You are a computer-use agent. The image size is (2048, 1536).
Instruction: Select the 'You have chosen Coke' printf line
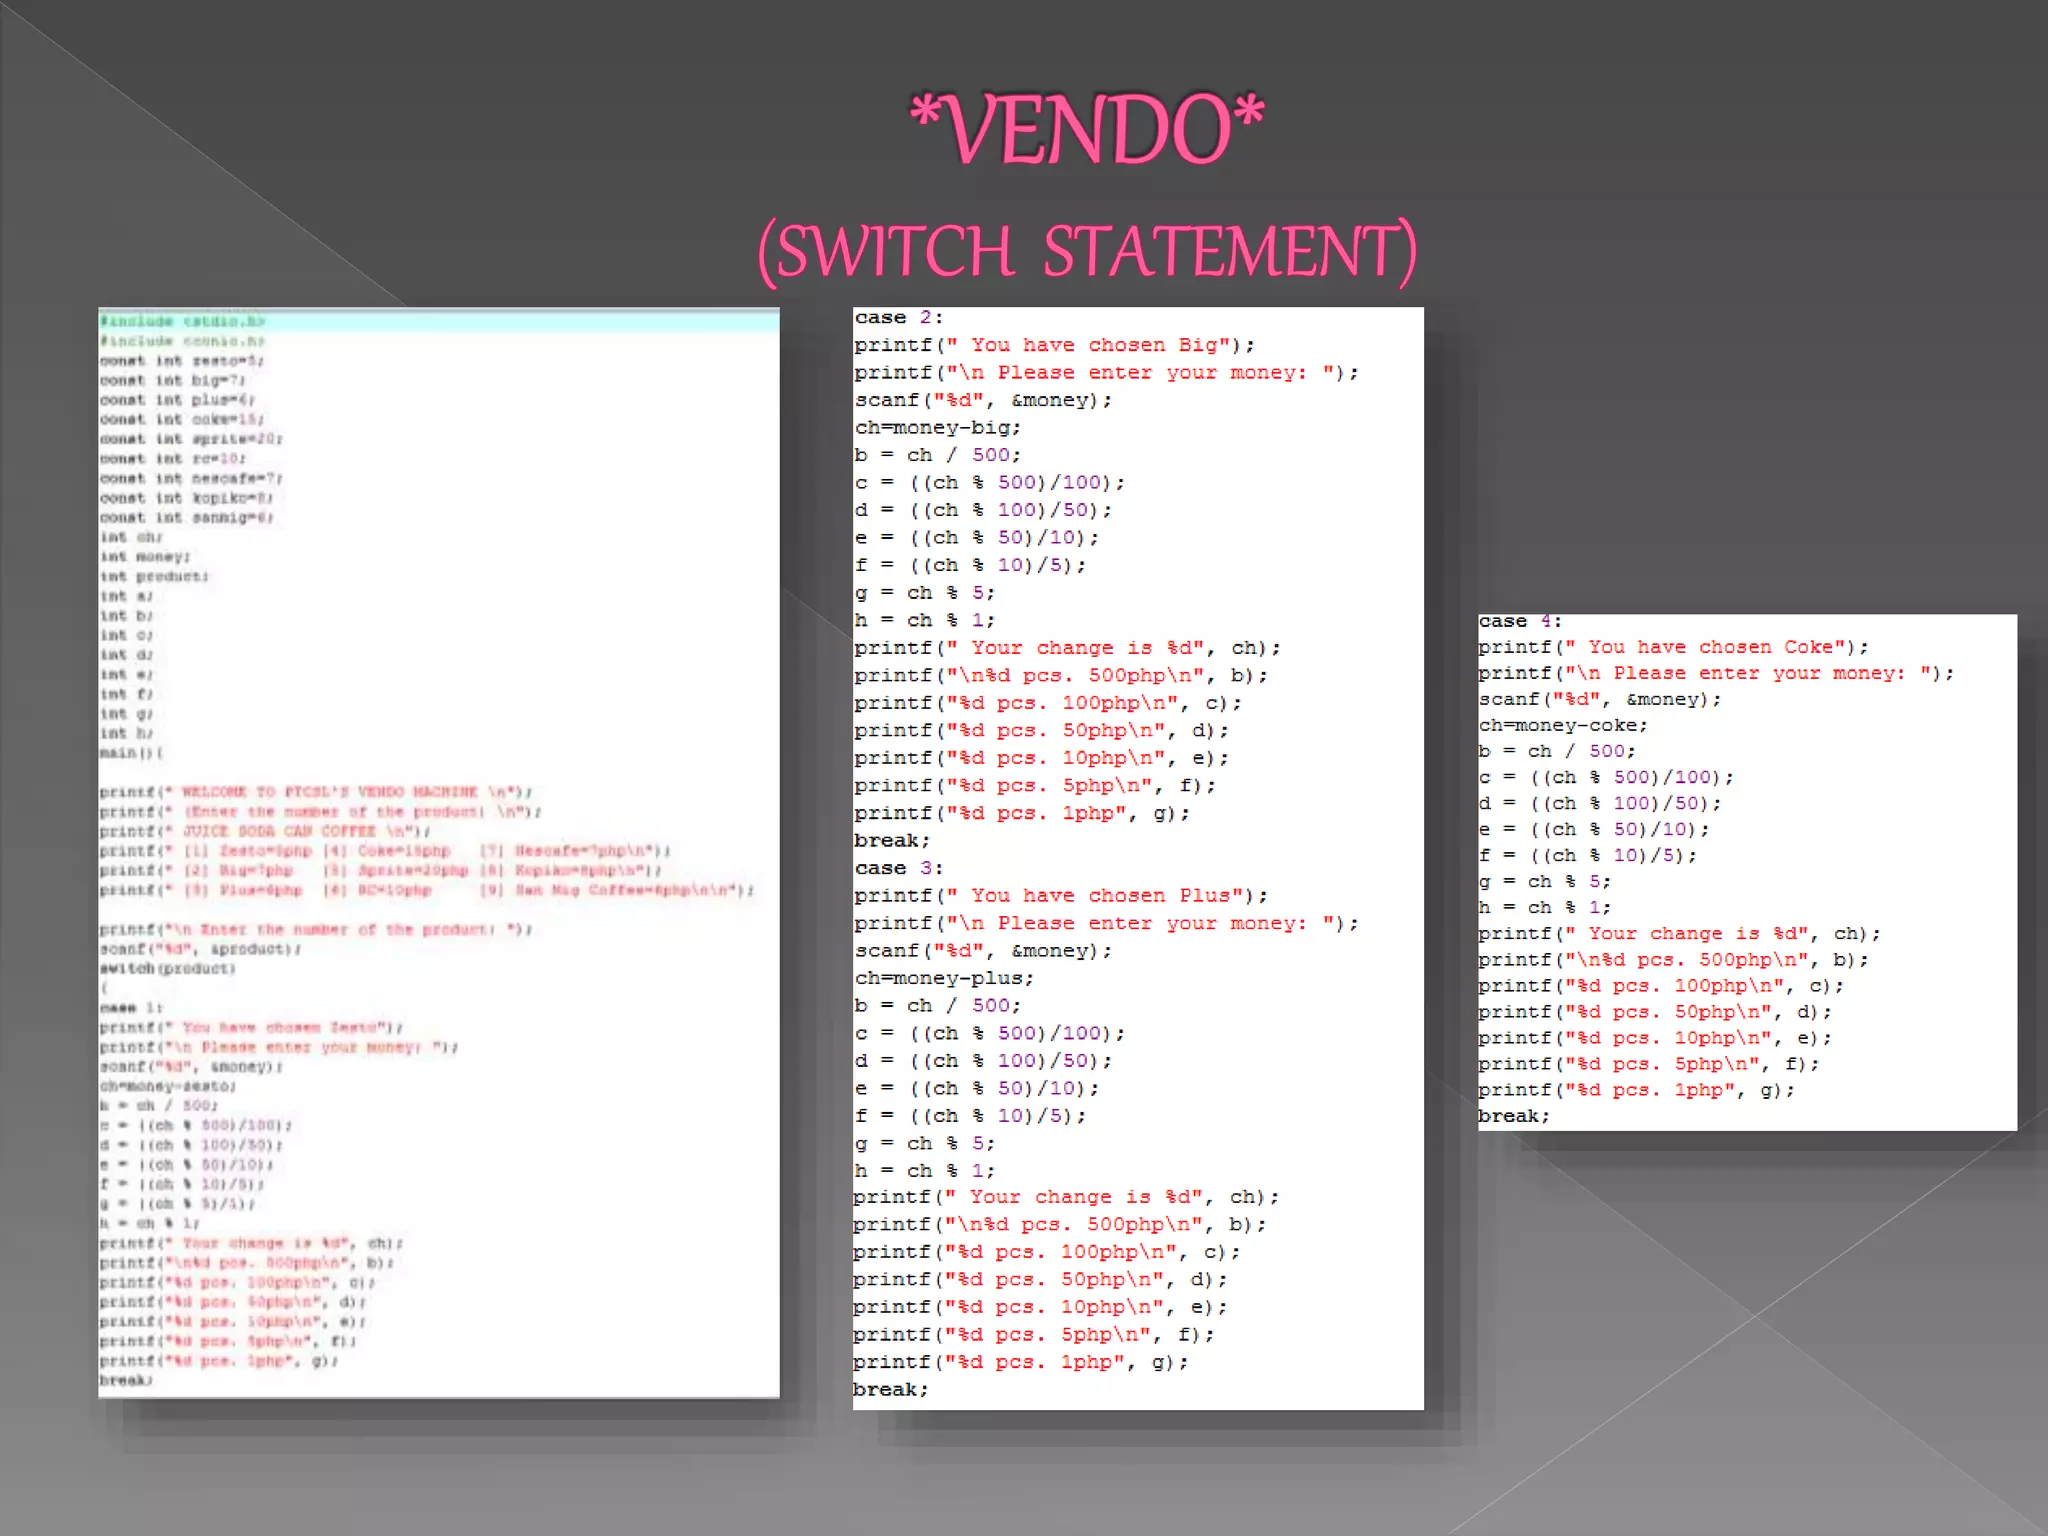point(1673,647)
